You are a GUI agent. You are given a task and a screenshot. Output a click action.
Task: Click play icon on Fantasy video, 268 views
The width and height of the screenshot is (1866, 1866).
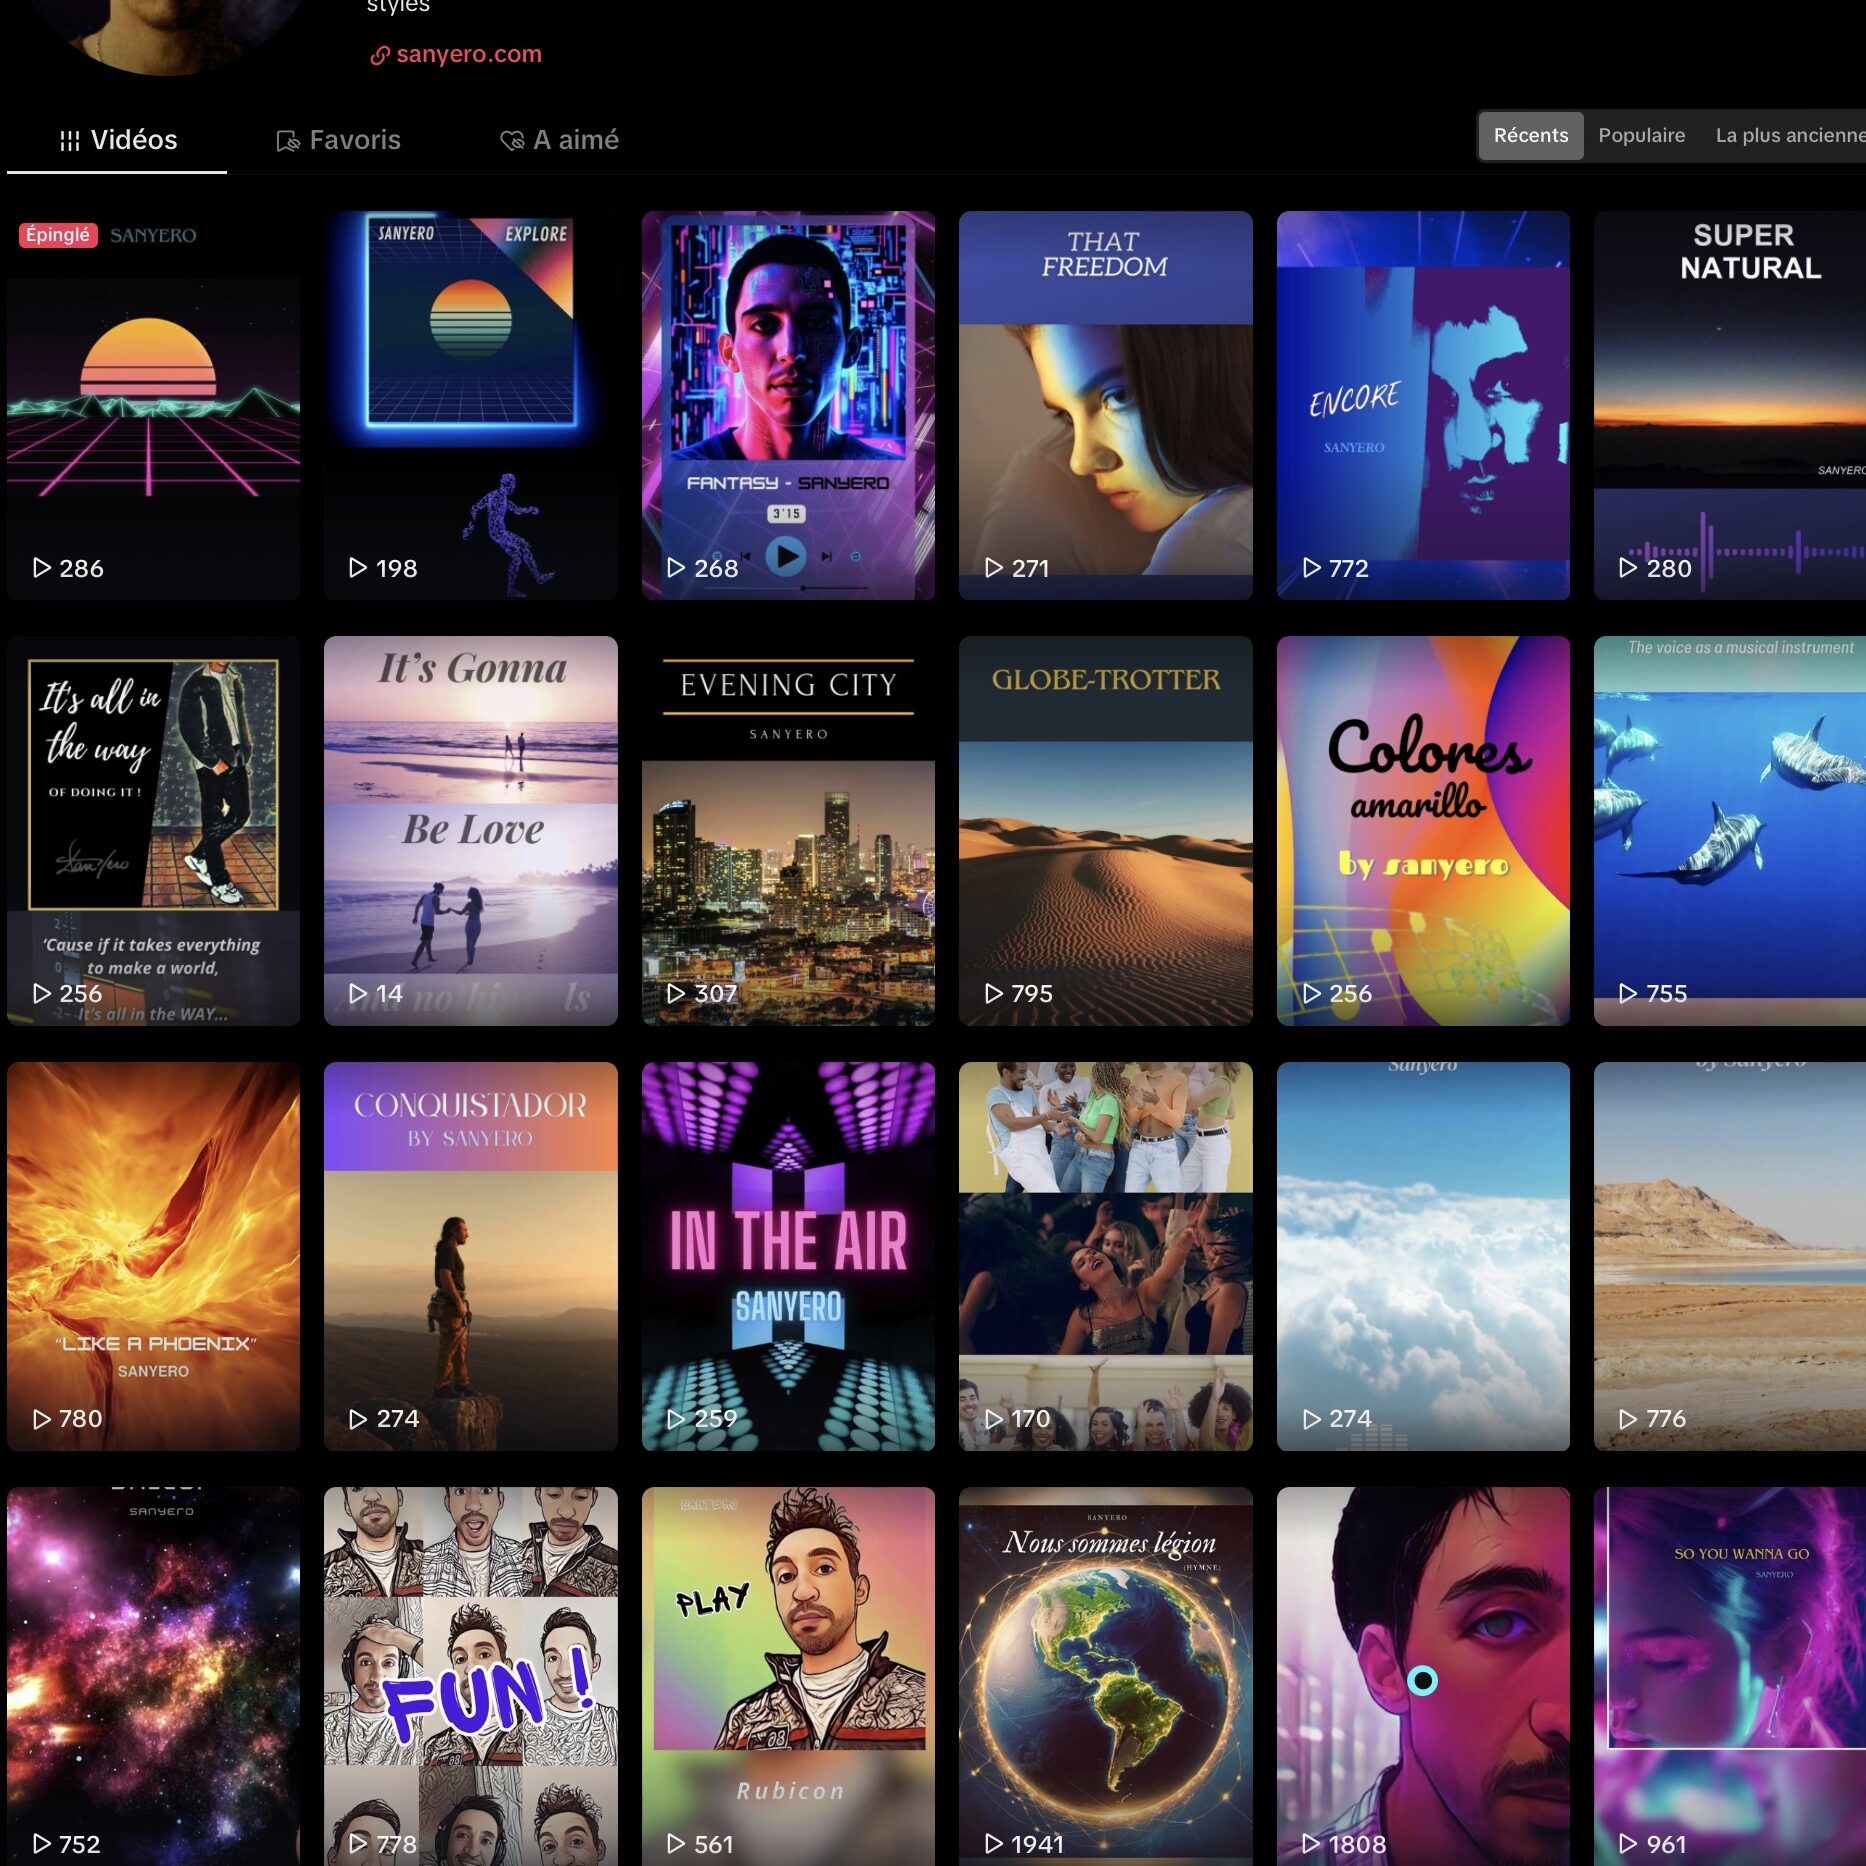(x=676, y=568)
